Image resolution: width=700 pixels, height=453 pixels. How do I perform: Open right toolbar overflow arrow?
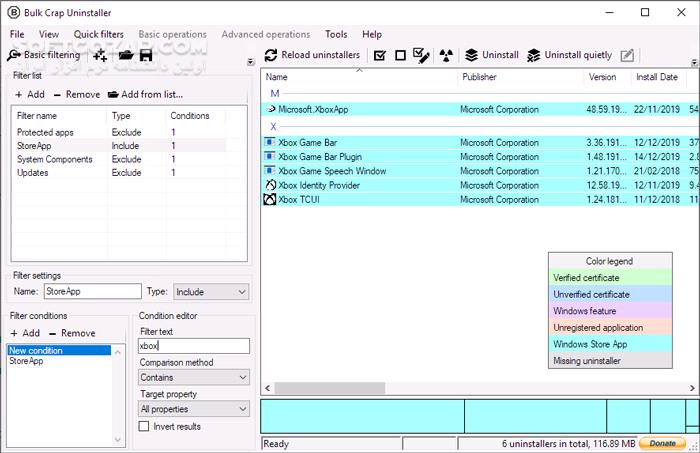click(x=694, y=62)
